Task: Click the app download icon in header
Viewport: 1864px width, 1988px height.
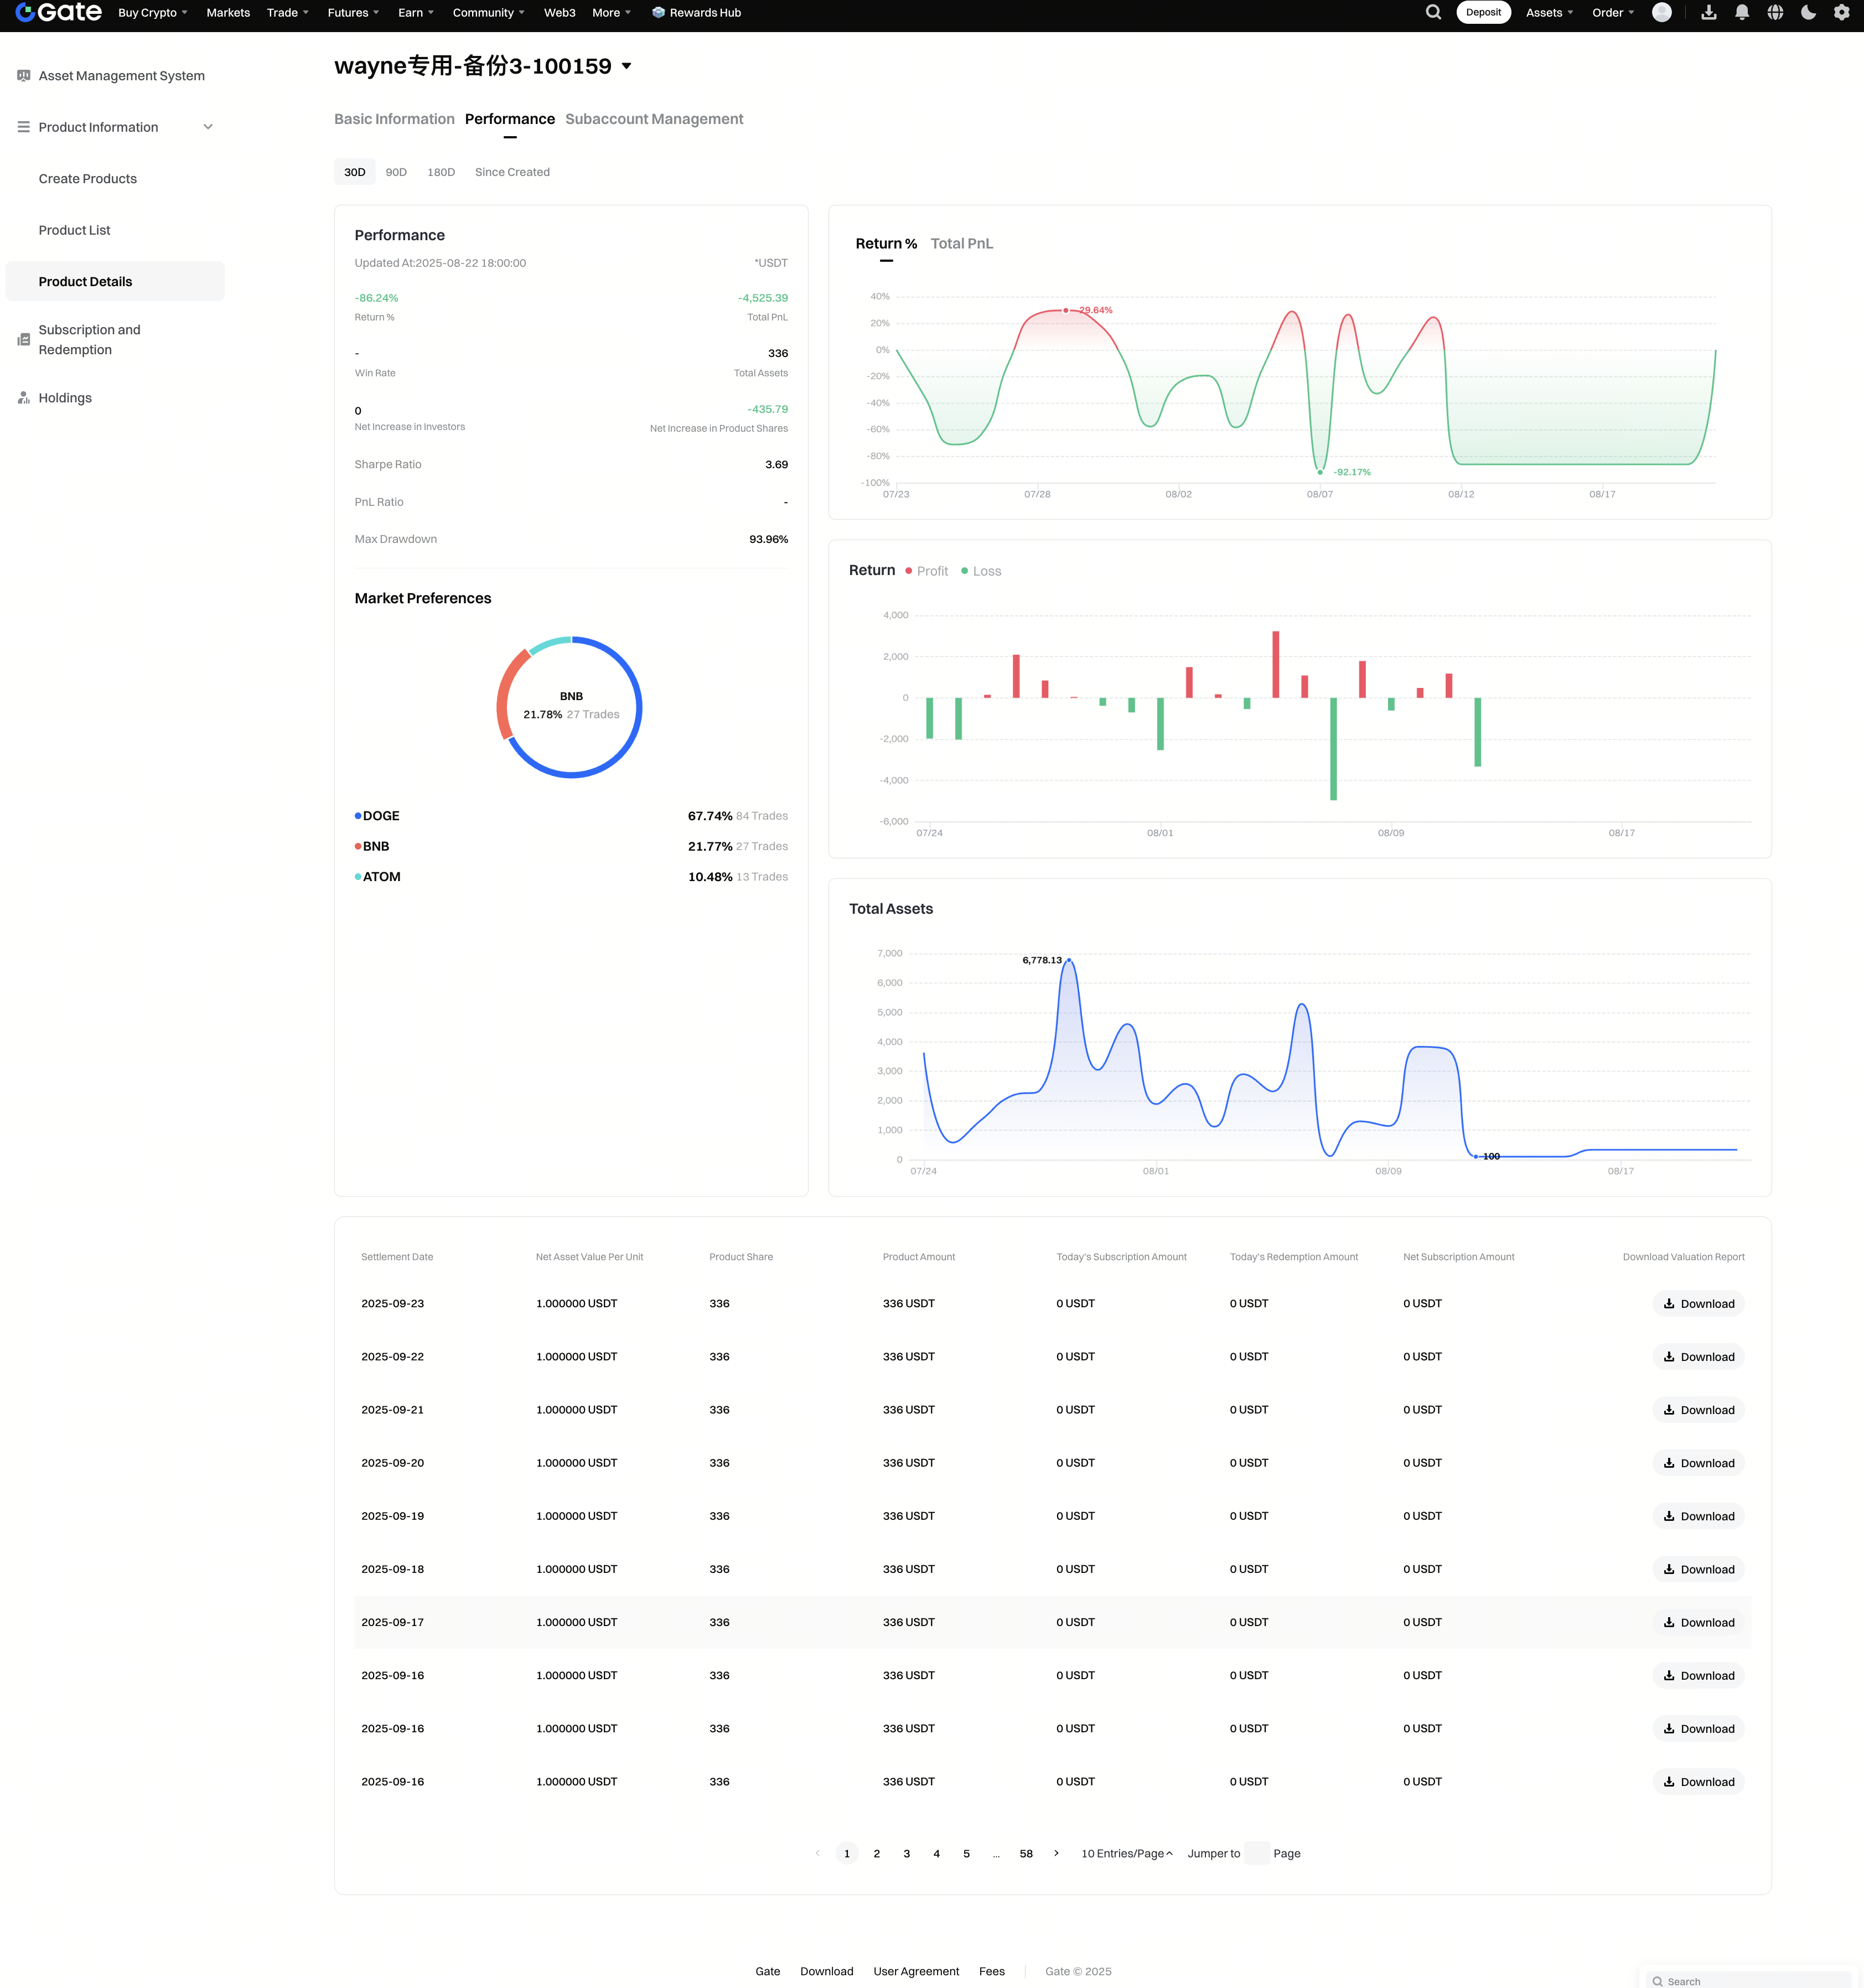Action: (1709, 13)
